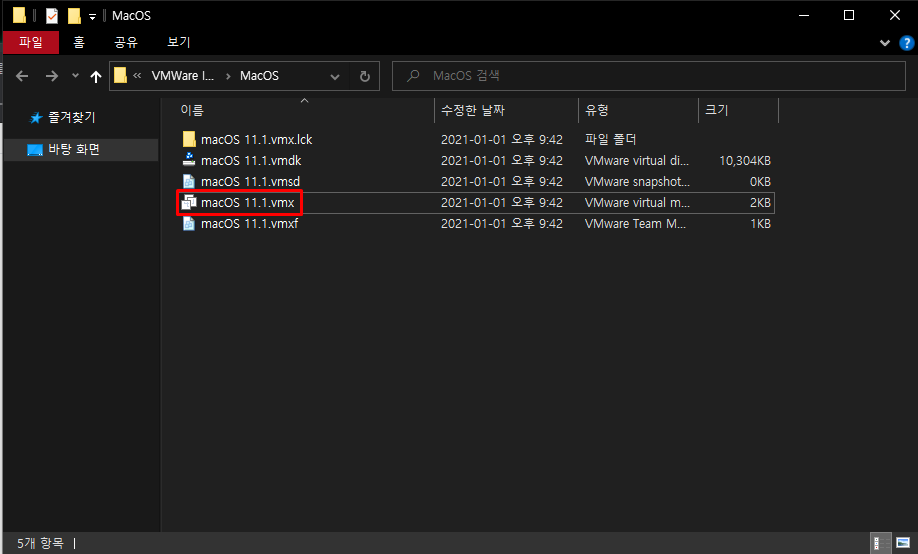Open the 홈 ribbon tab
Viewport: 918px width, 554px height.
coord(79,42)
